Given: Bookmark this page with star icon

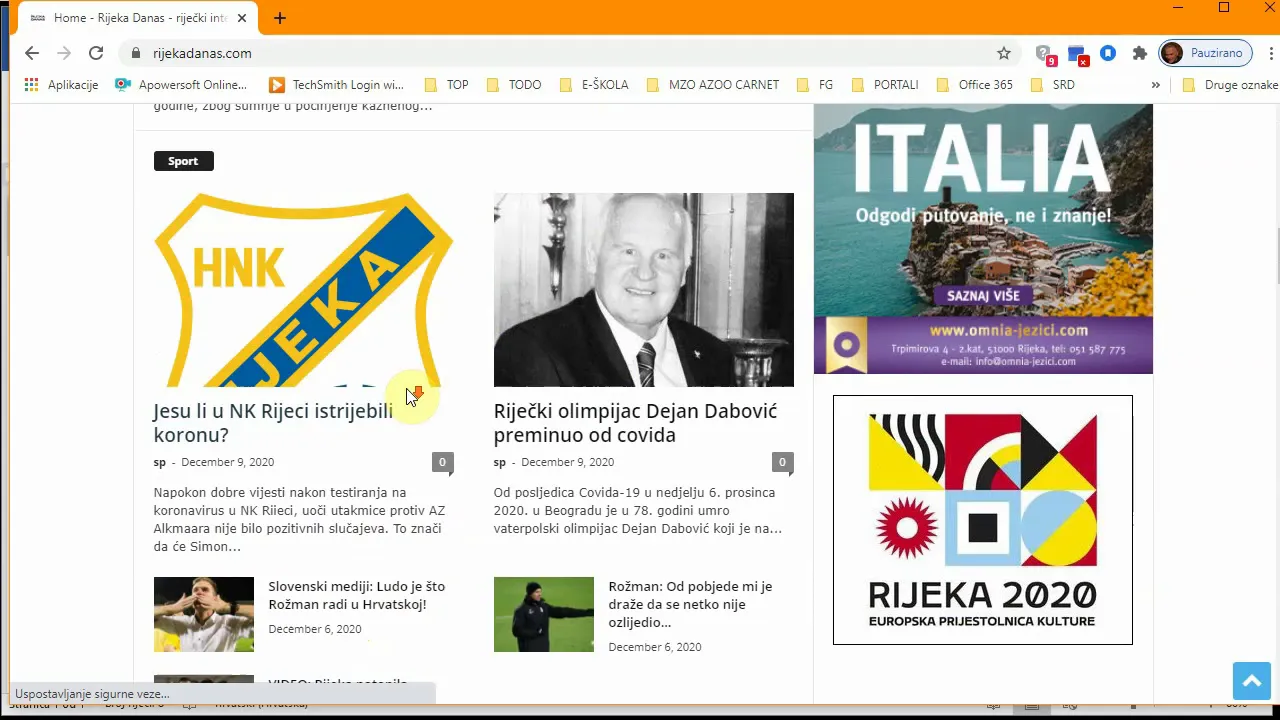Looking at the screenshot, I should click(1004, 53).
